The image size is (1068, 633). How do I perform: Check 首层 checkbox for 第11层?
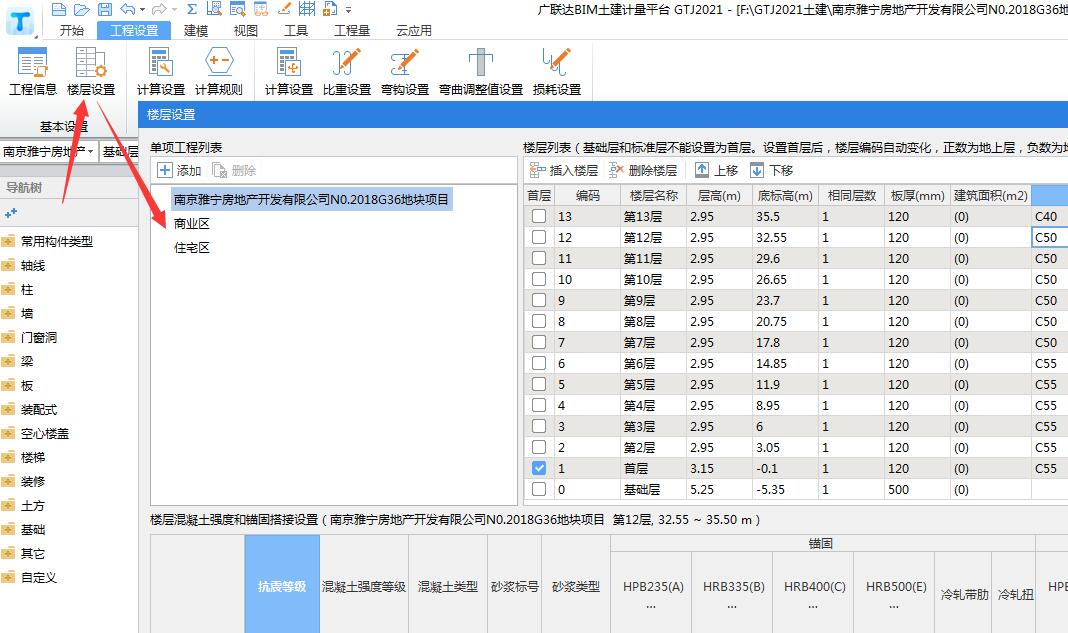[x=539, y=258]
